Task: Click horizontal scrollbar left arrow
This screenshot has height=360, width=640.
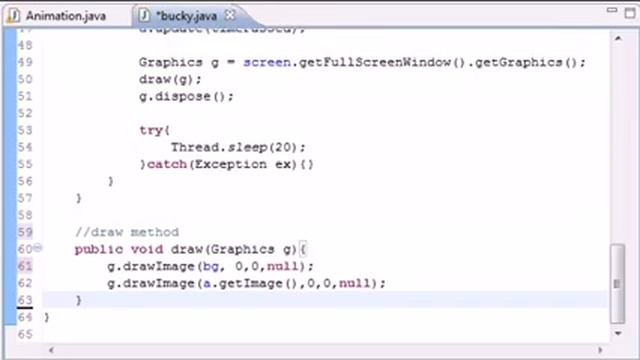Action: pos(51,350)
